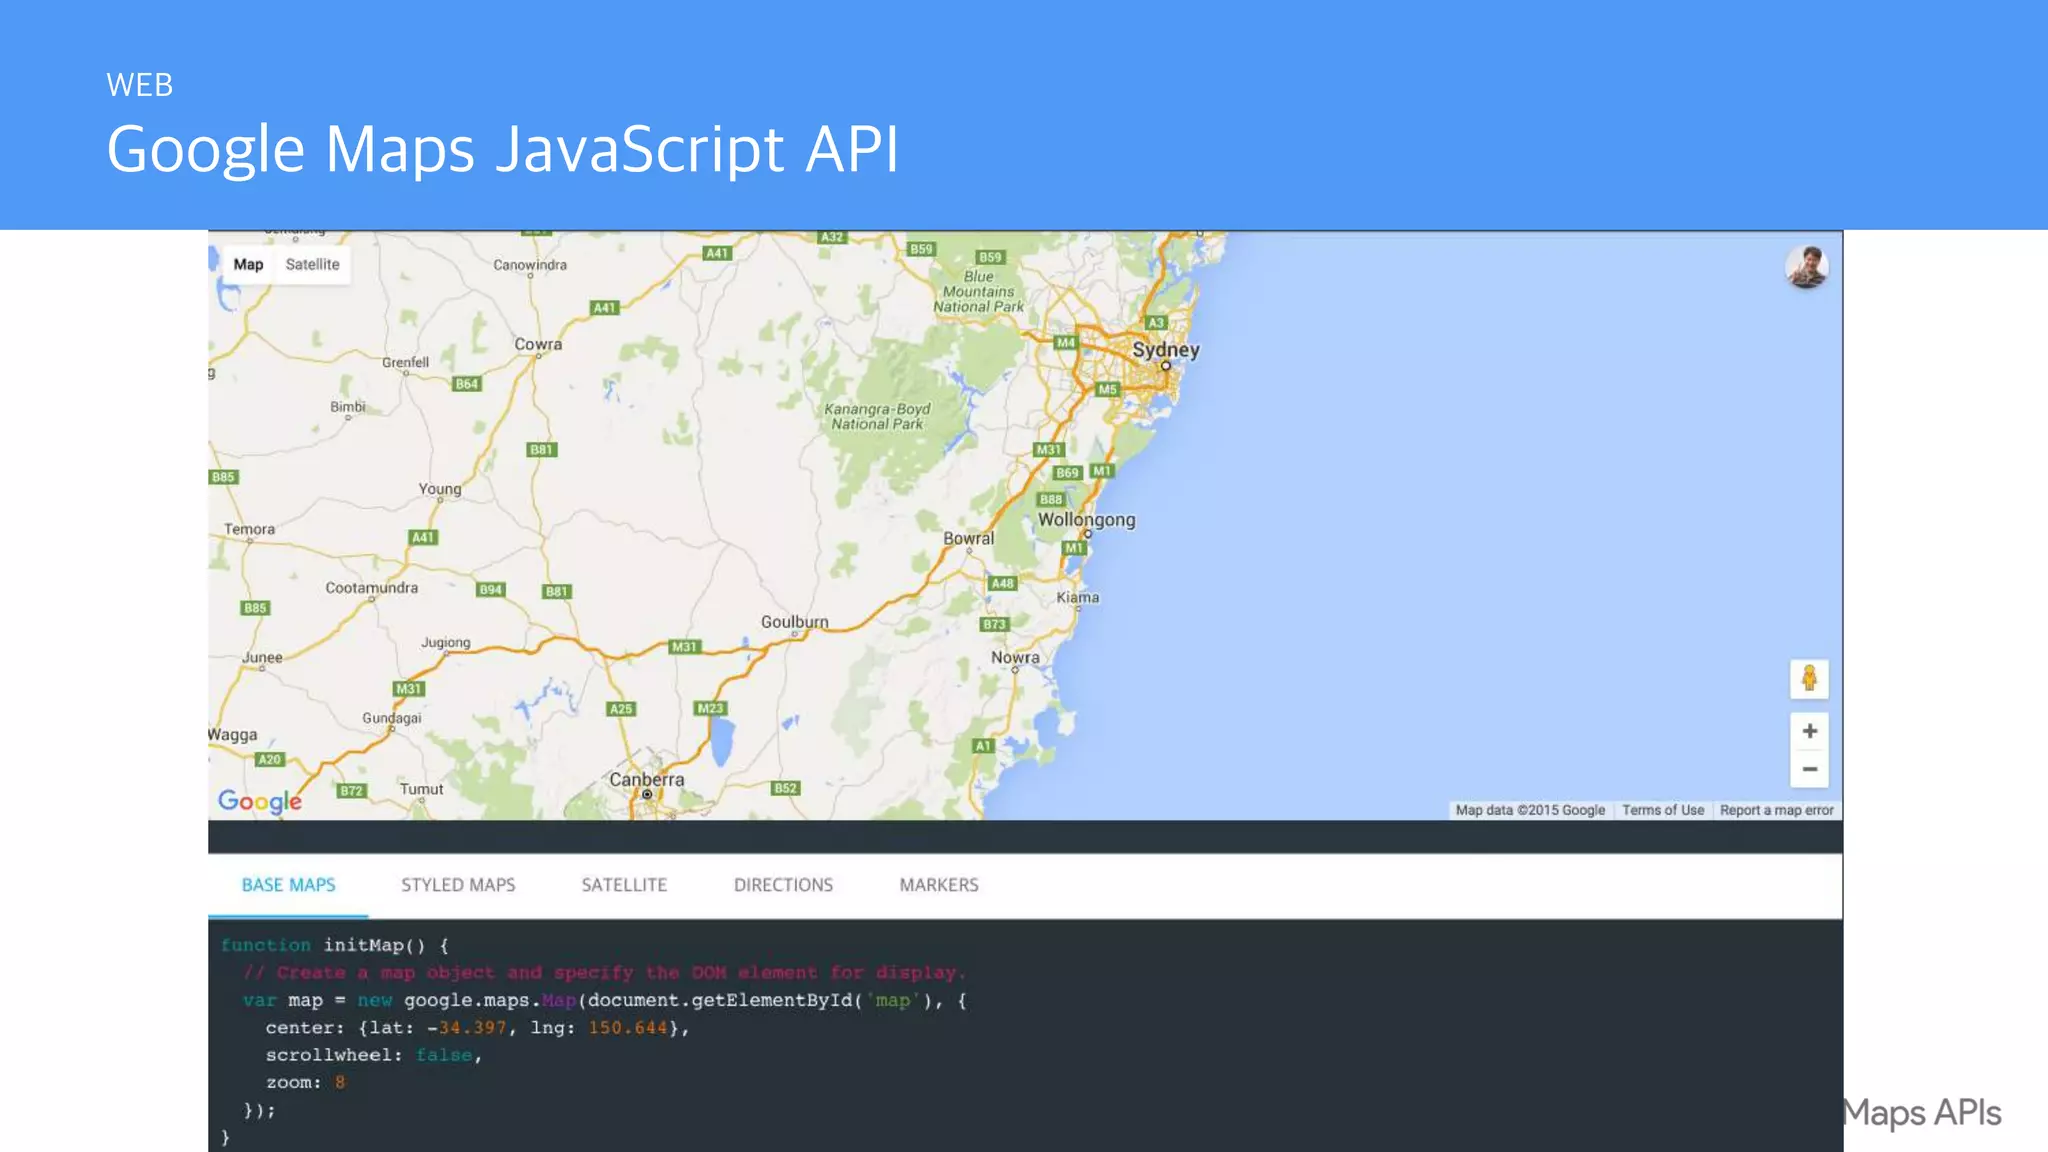
Task: Click the Street View pegman icon
Action: pyautogui.click(x=1809, y=679)
